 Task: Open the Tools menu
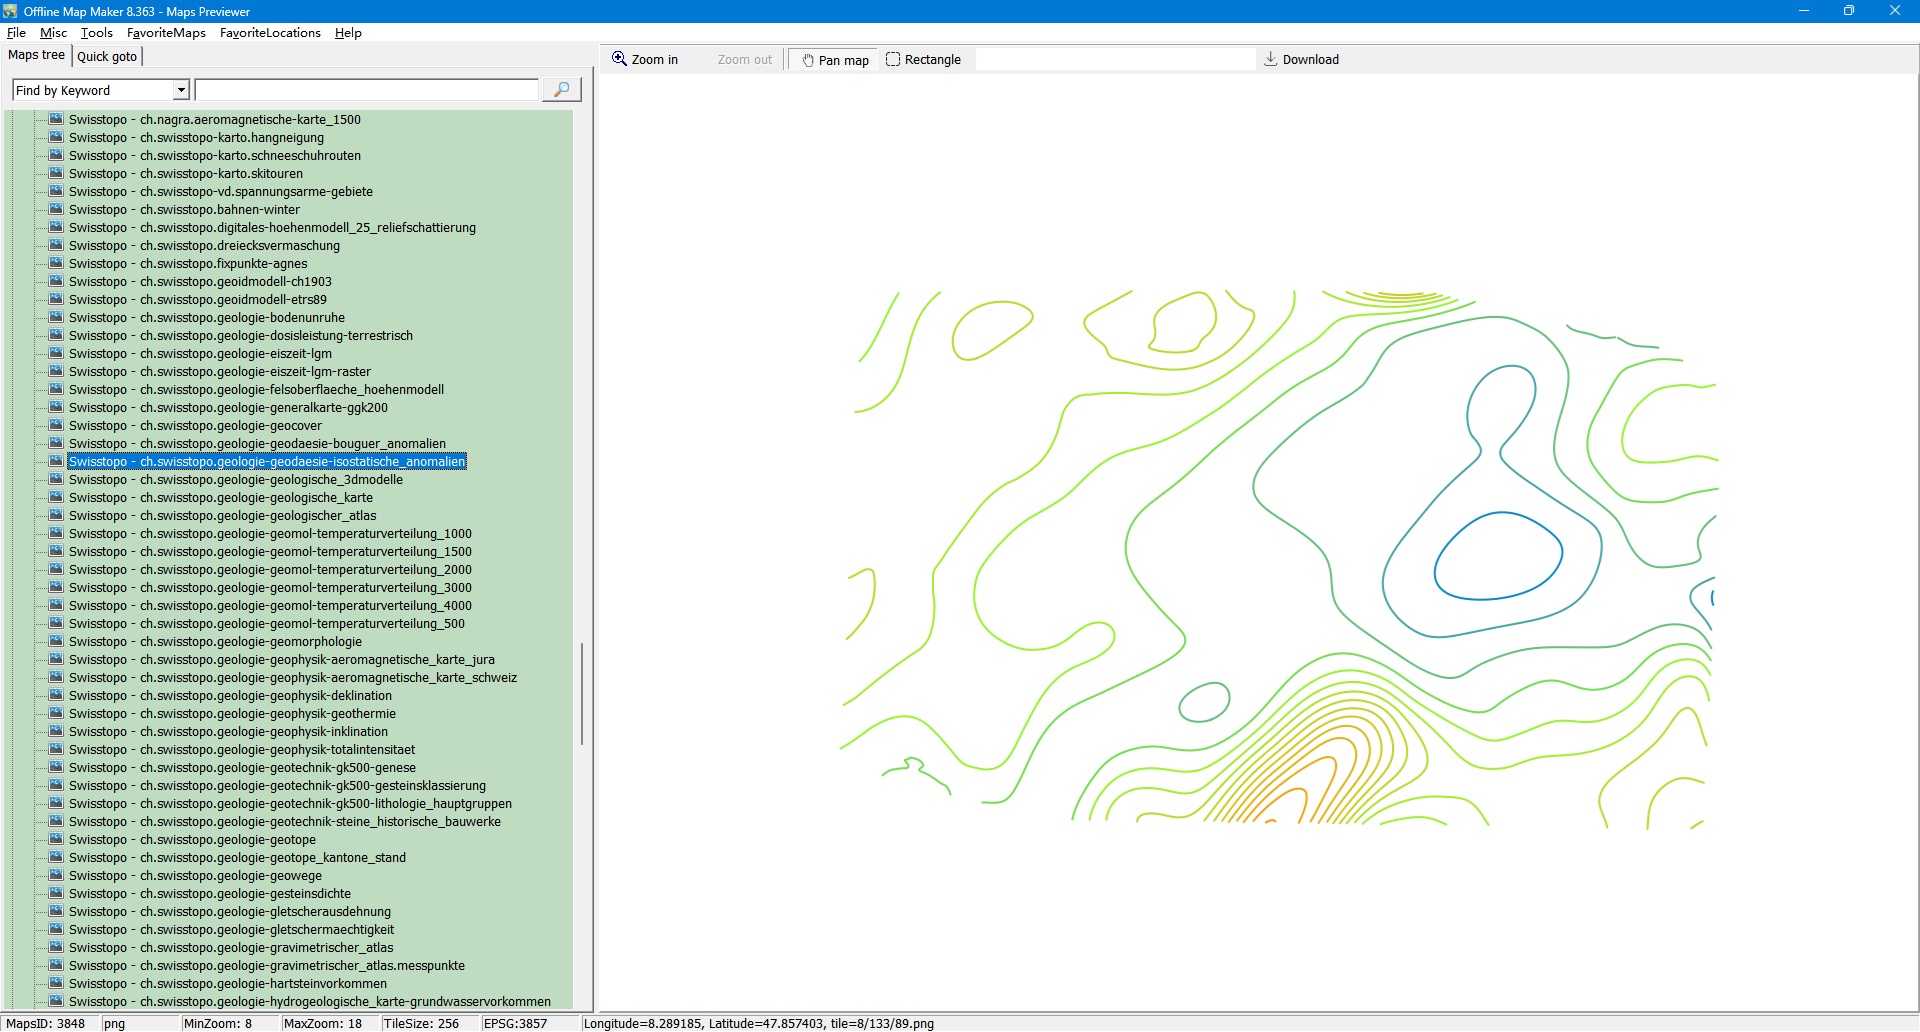pos(97,33)
